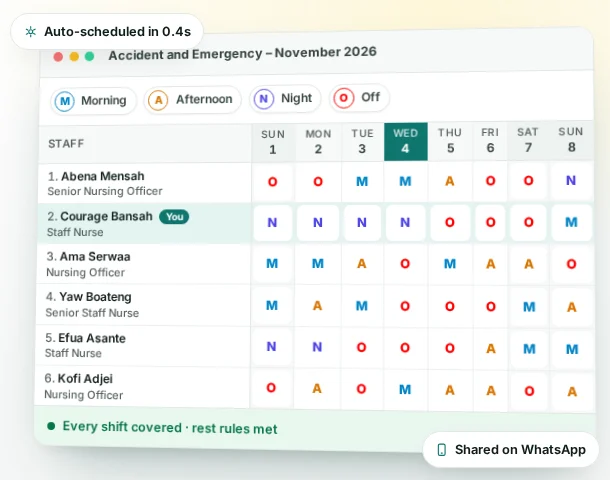Select the Morning legend label

pyautogui.click(x=103, y=100)
